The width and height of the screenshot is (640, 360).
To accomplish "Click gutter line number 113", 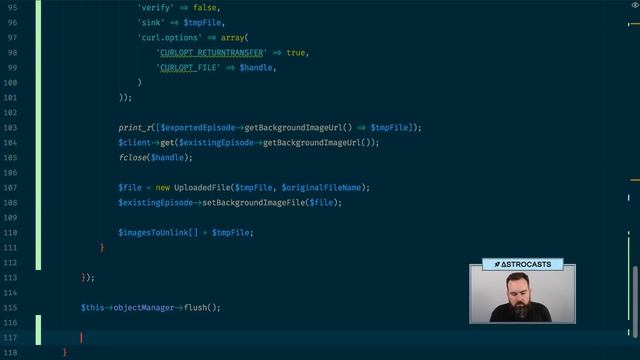I will pos(11,278).
